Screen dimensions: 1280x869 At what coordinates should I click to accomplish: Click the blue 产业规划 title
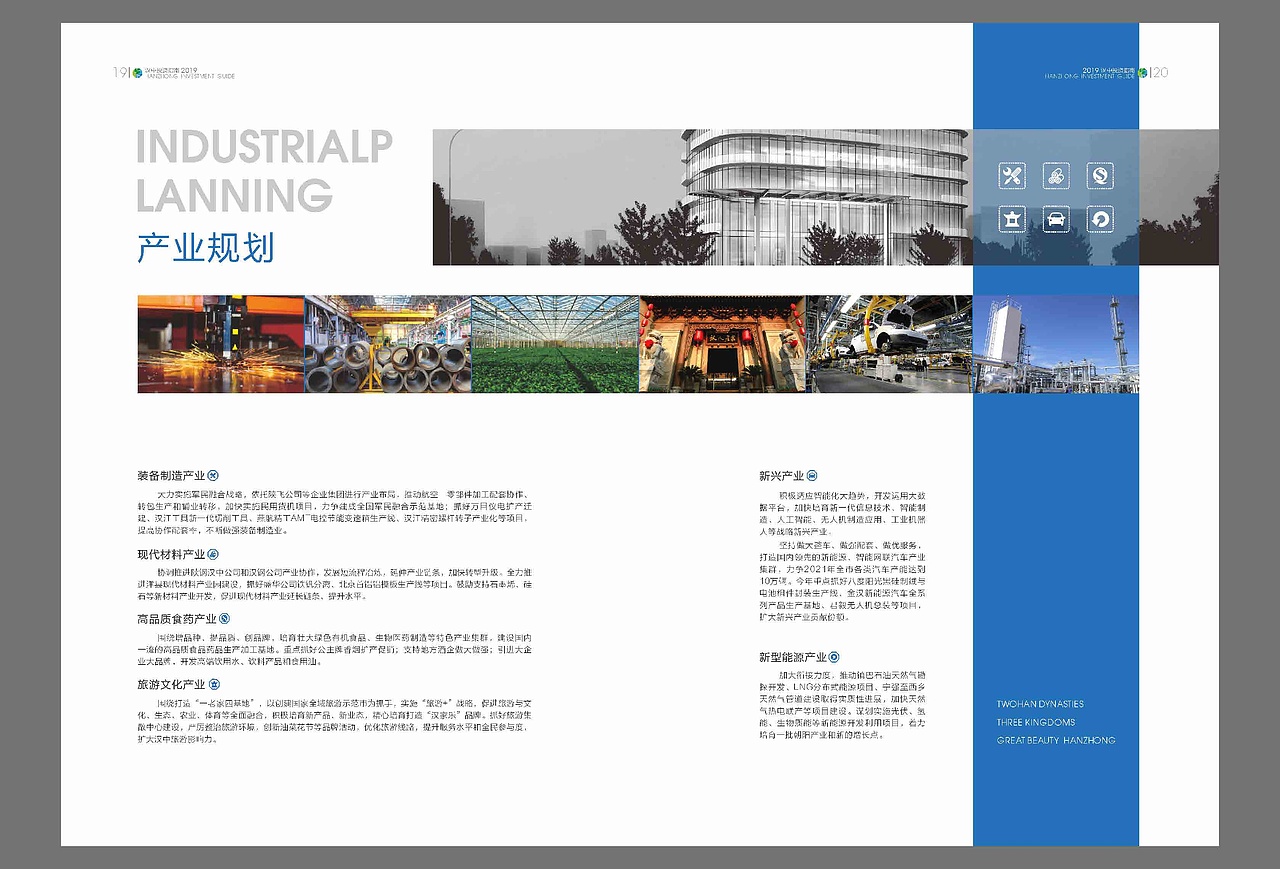pyautogui.click(x=206, y=247)
